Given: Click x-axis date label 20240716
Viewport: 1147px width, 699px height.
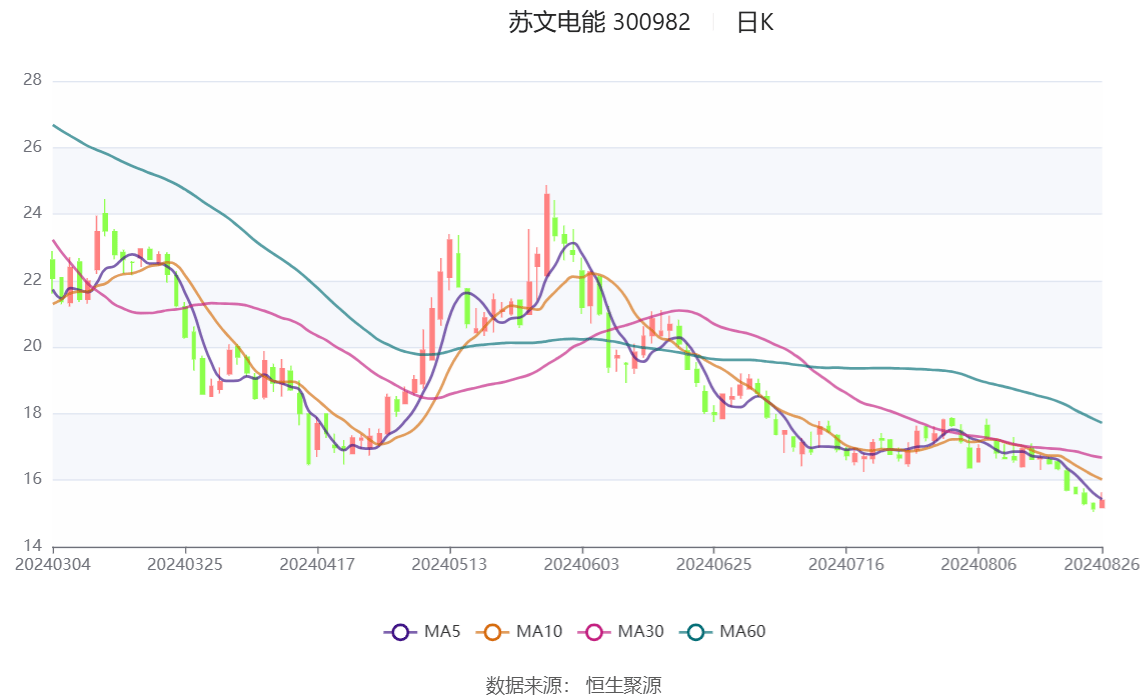Looking at the screenshot, I should pos(846,564).
